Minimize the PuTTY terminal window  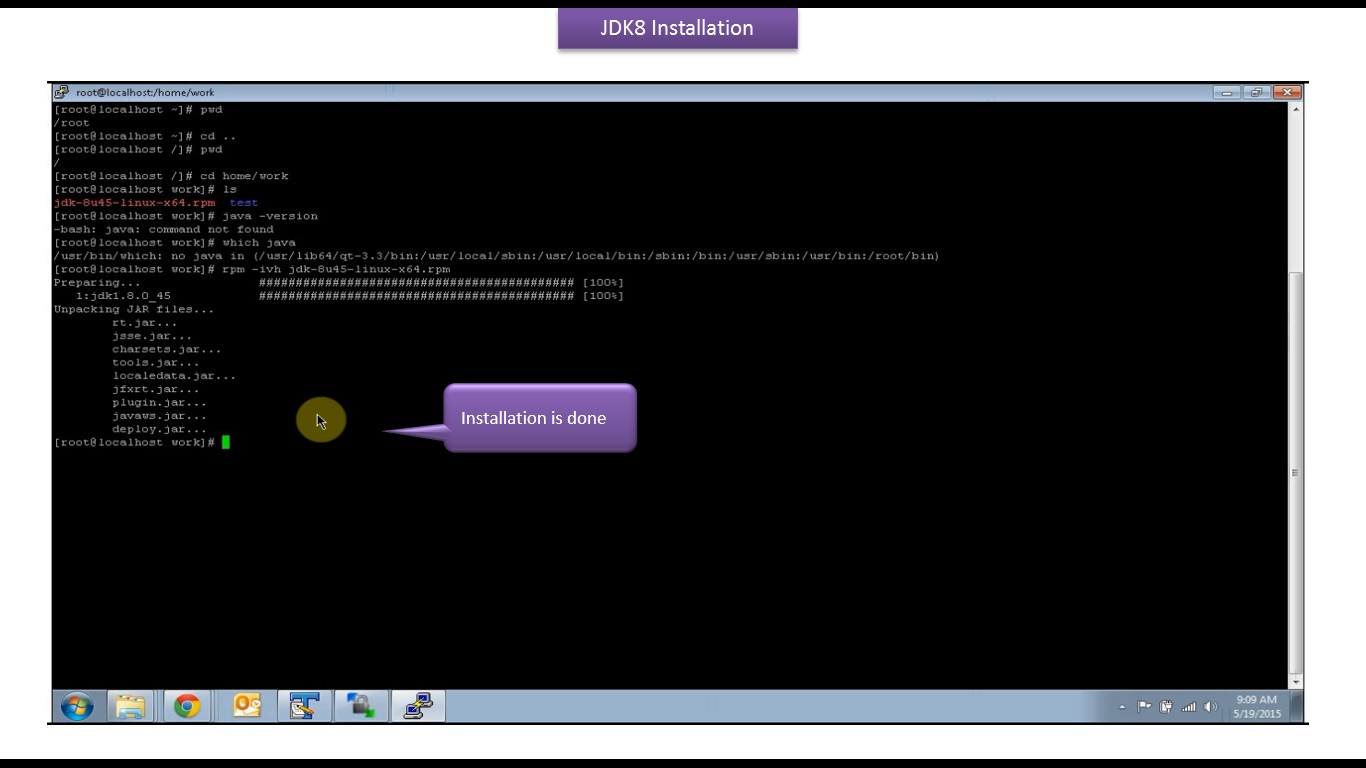(1227, 92)
